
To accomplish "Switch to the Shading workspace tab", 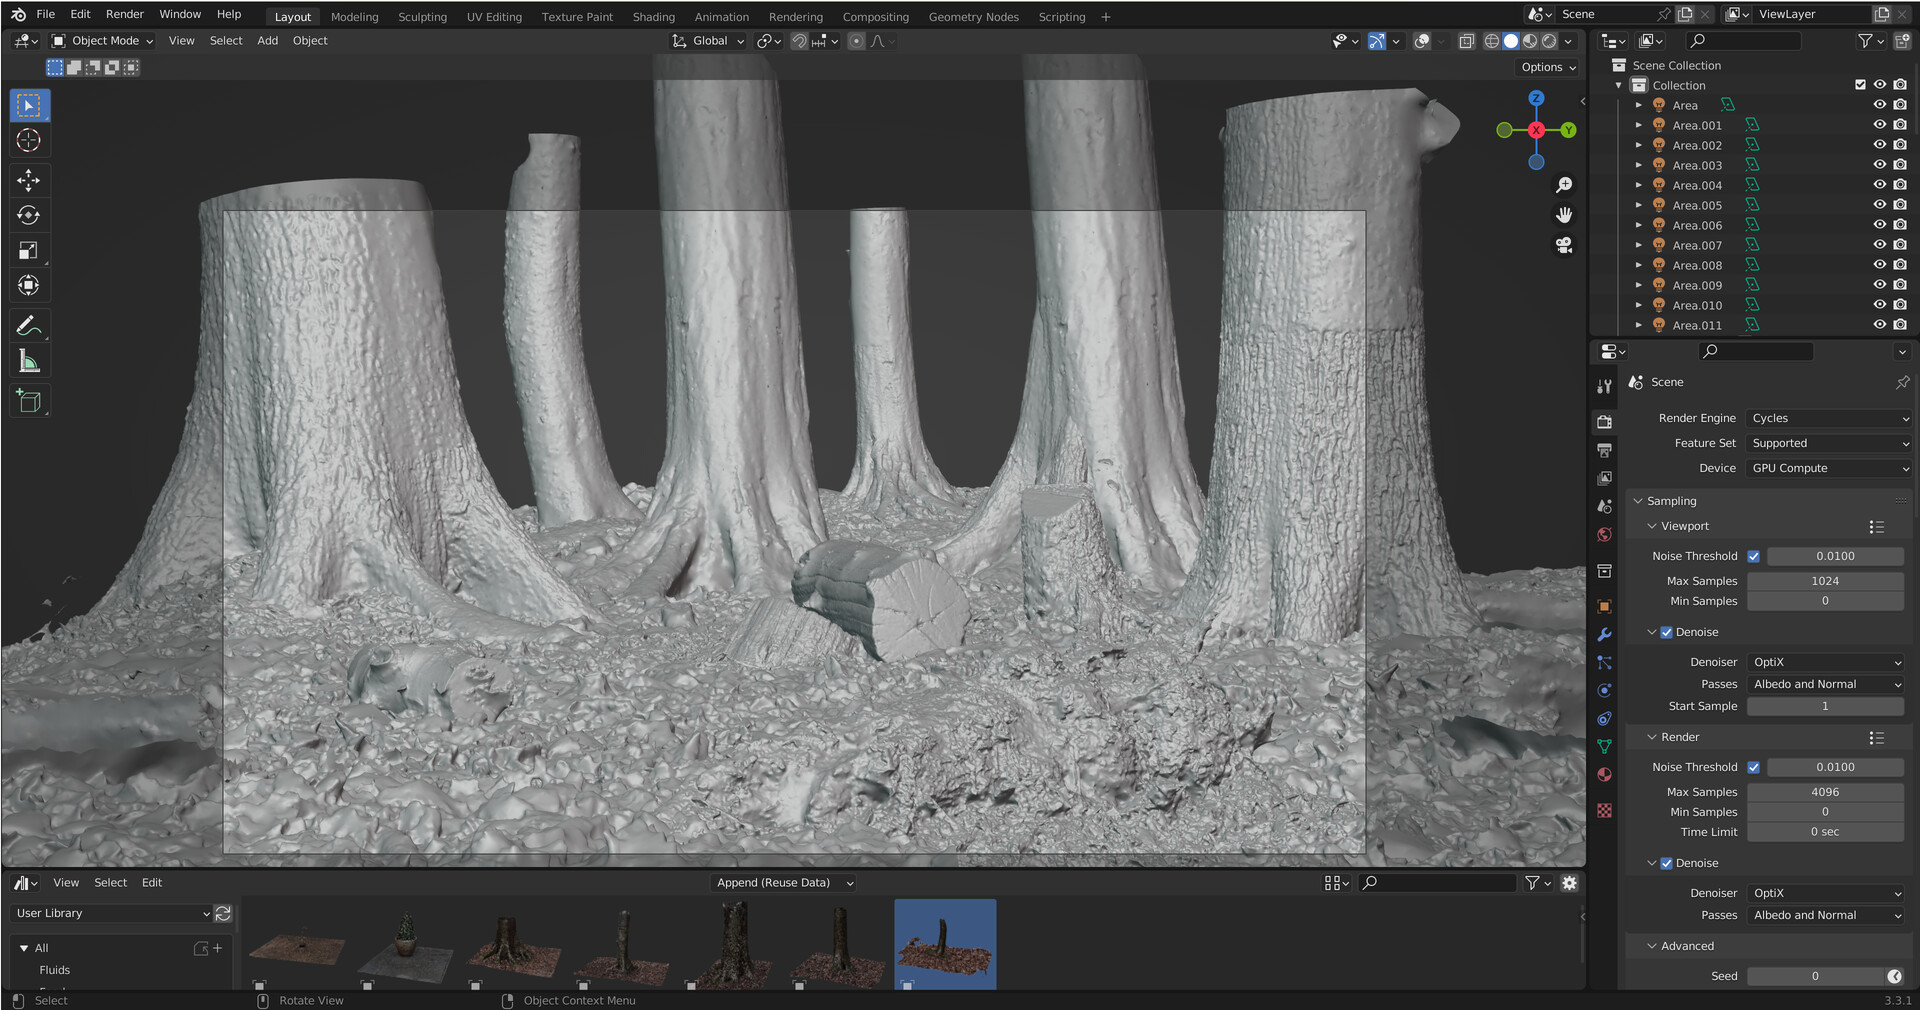I will [x=653, y=16].
